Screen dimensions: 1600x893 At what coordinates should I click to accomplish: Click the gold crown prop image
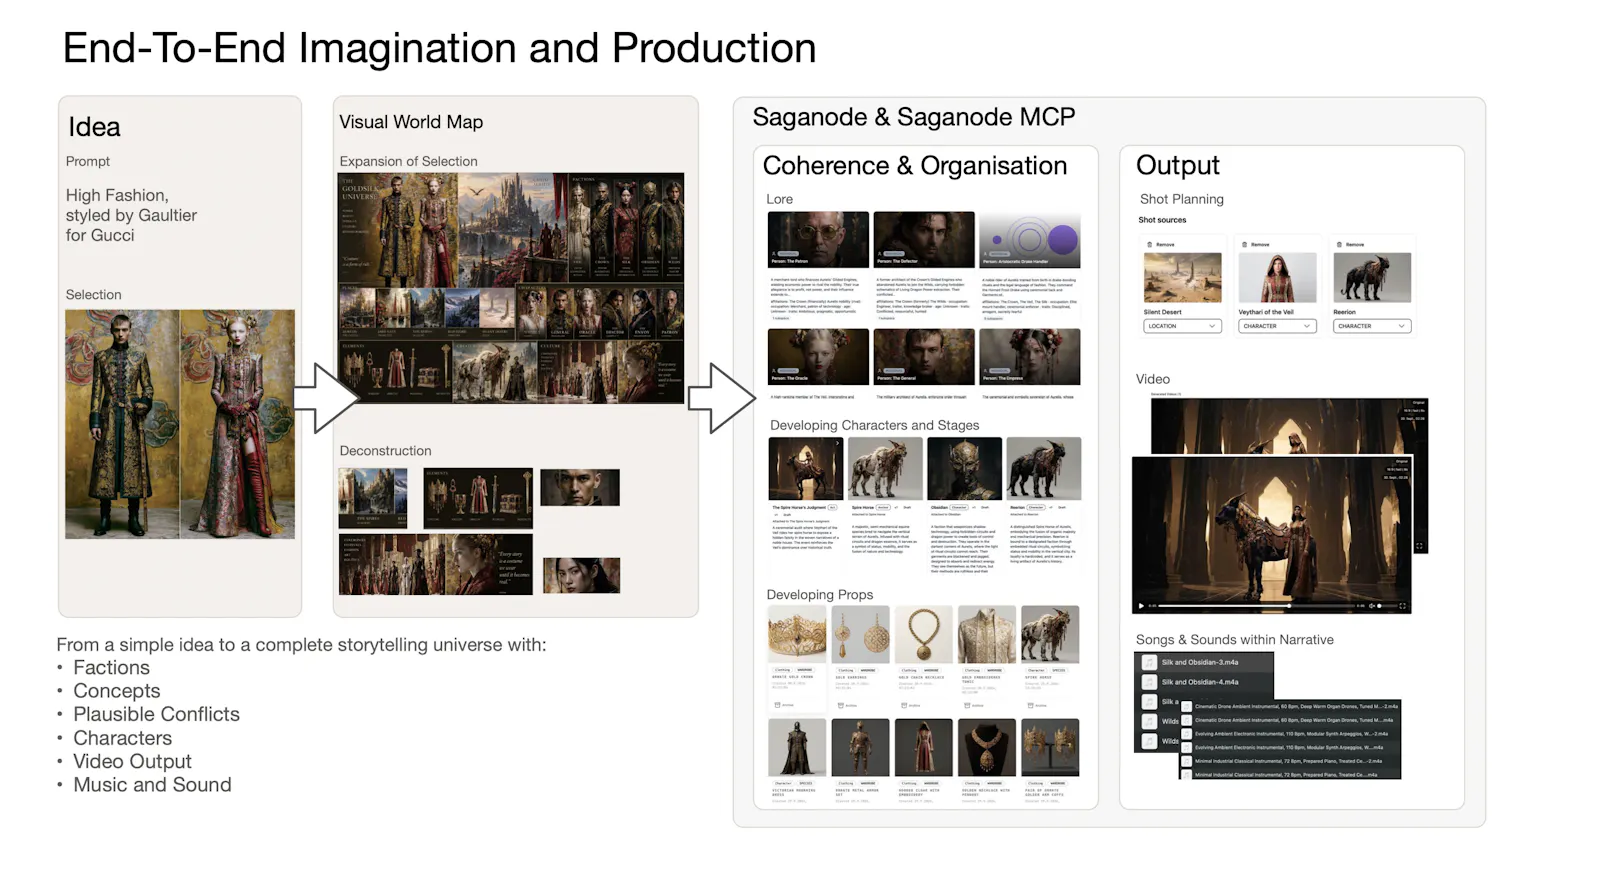click(x=797, y=634)
